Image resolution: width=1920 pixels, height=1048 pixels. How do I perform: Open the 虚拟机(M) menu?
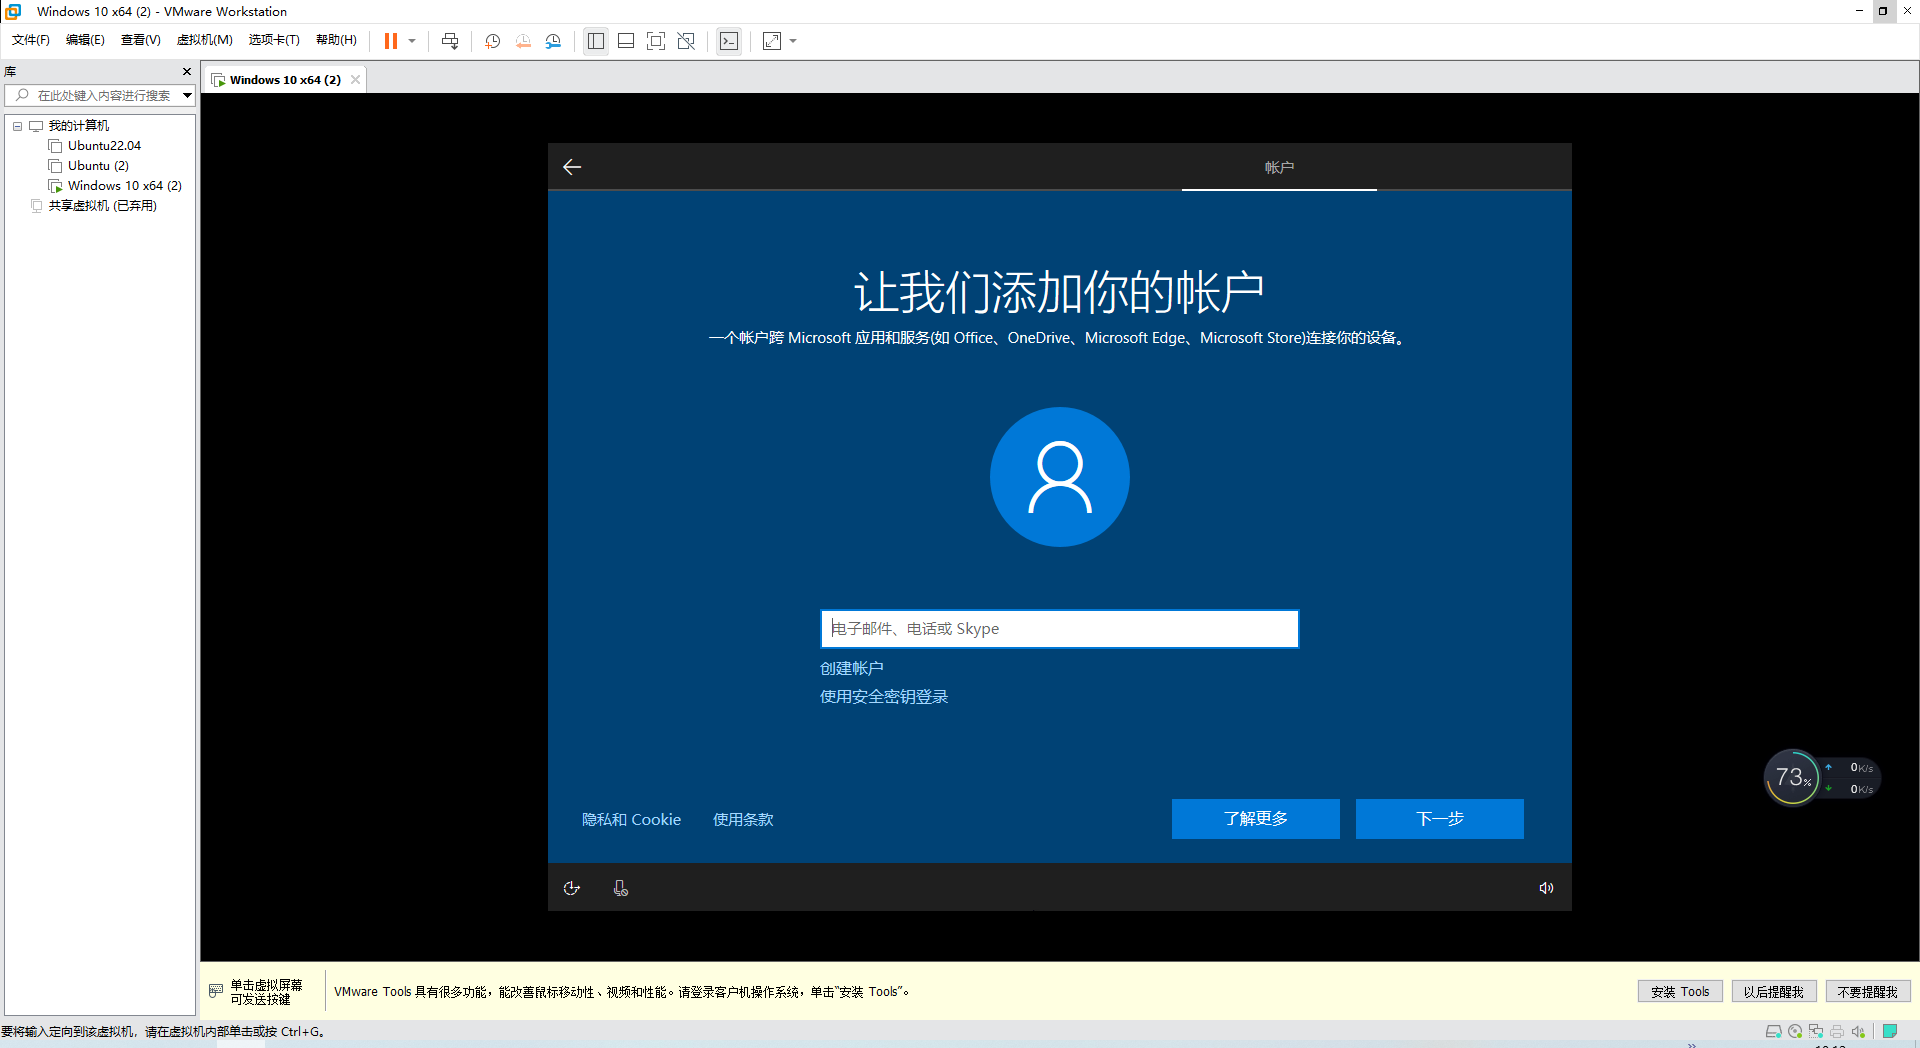pos(204,40)
